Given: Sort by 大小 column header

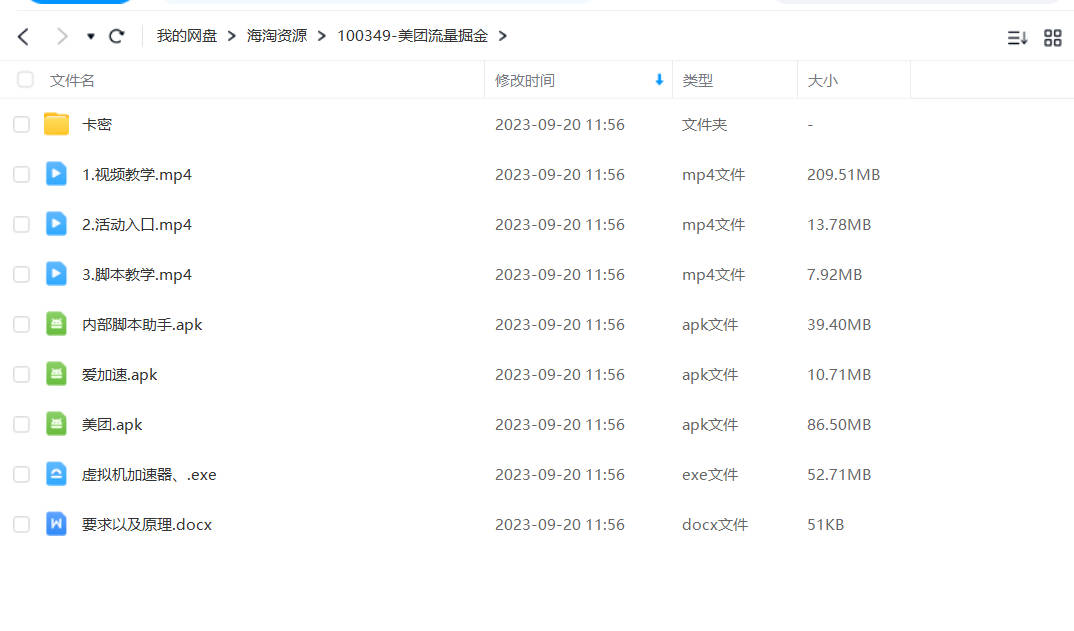Looking at the screenshot, I should [x=822, y=80].
